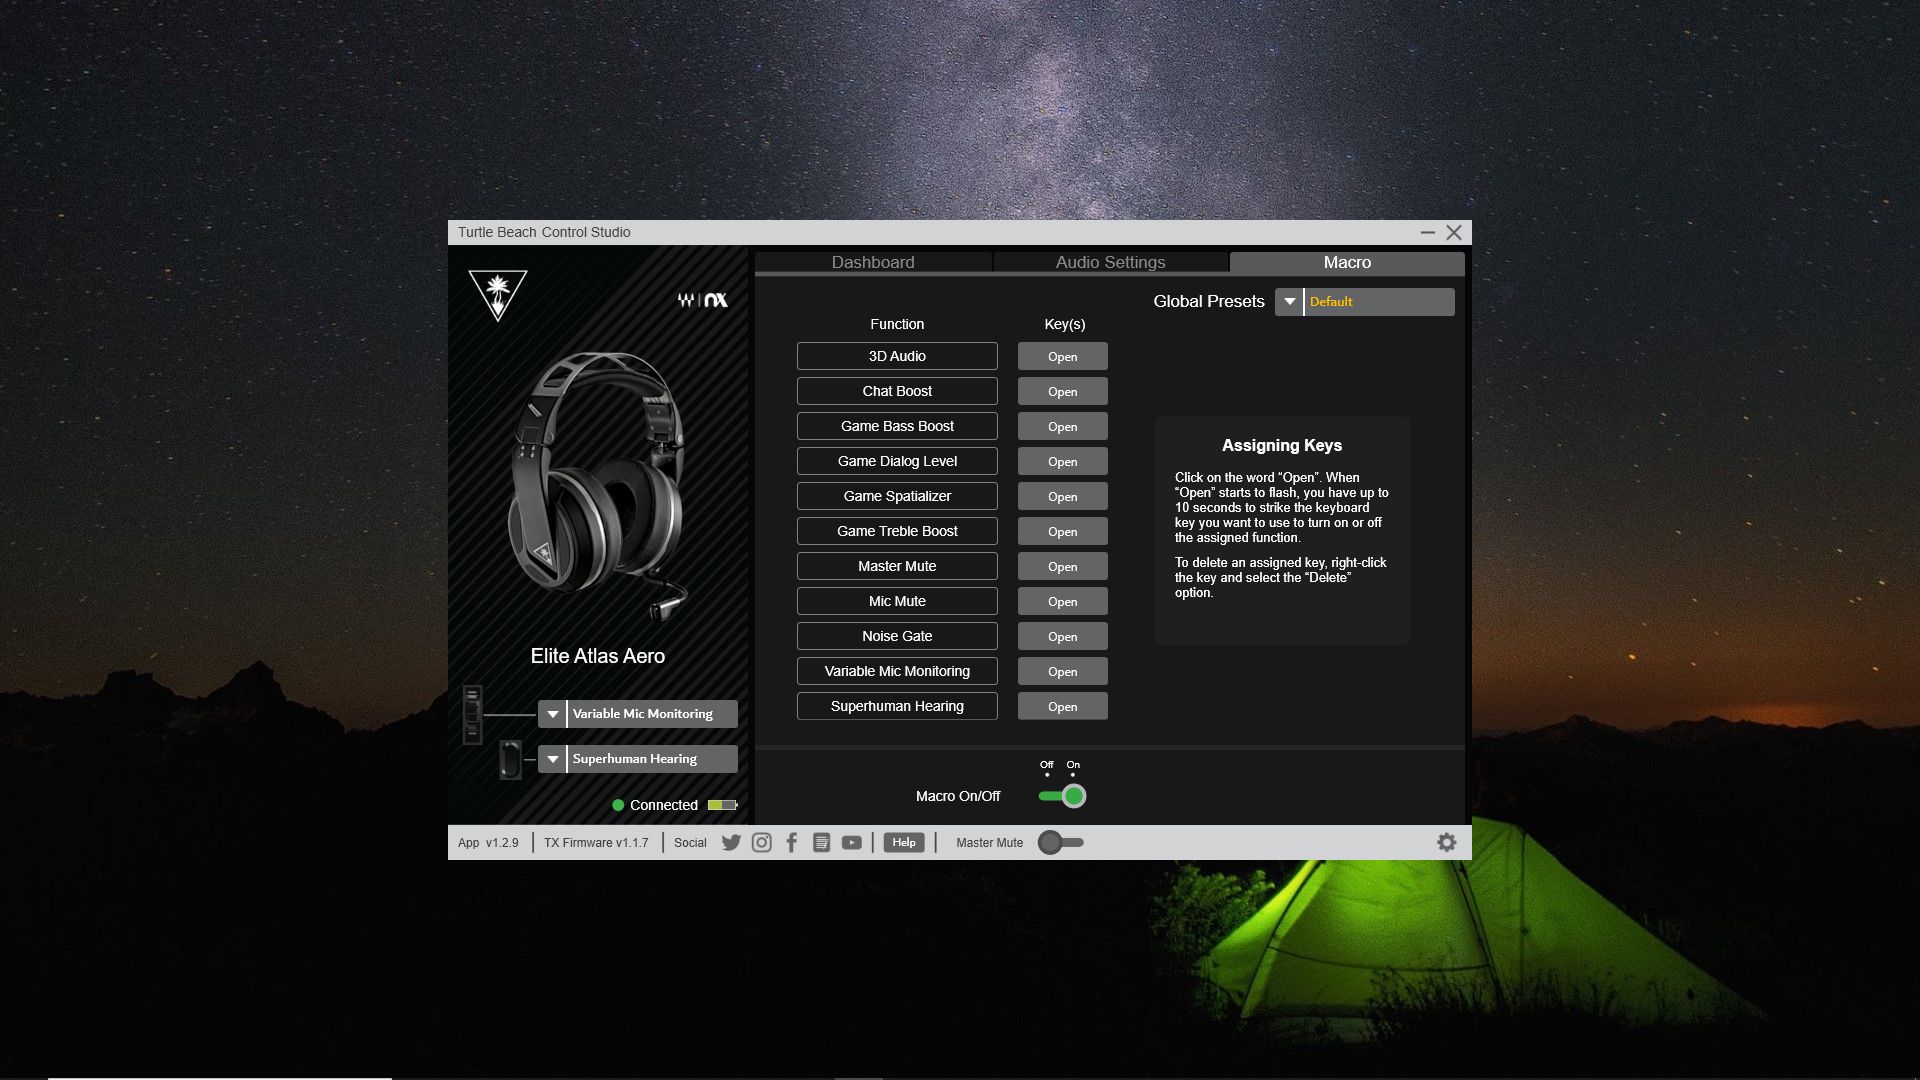Screen dimensions: 1920x1080
Task: Open the settings gear in the bottom corner
Action: point(1446,842)
